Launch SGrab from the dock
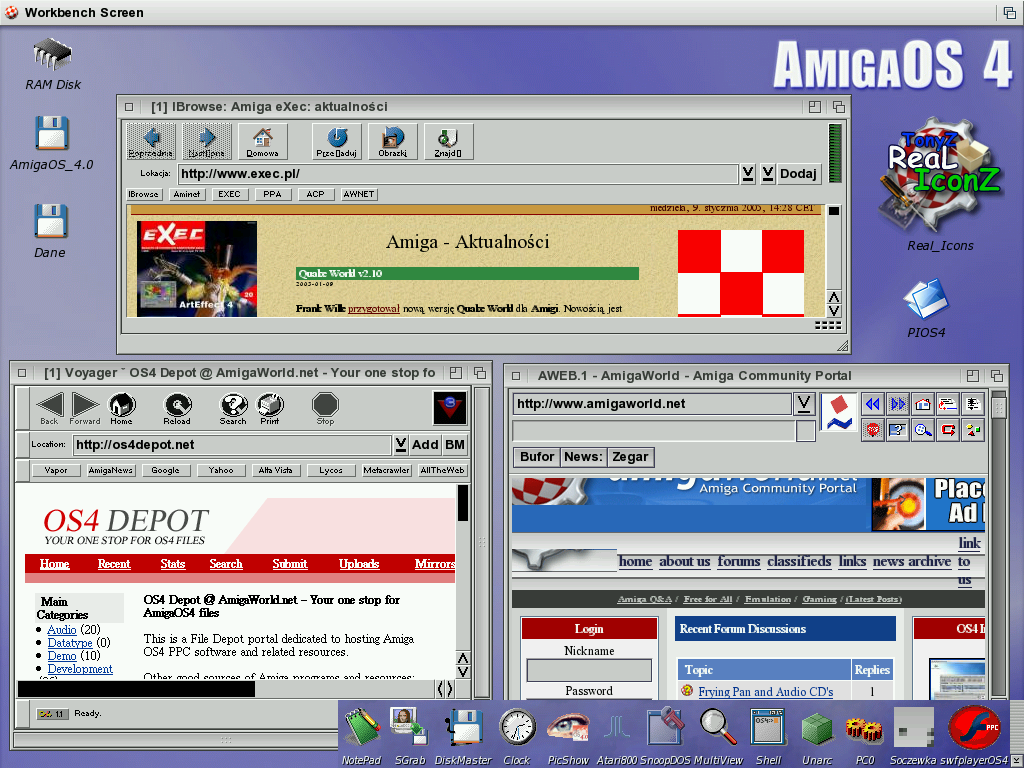 point(410,735)
